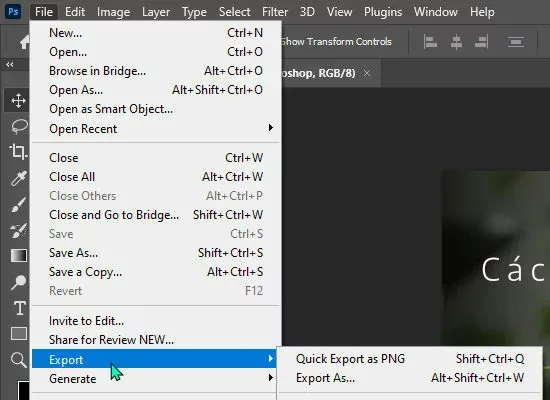Click Align right edges icon
Viewport: 550px width, 400px height.
tap(481, 42)
